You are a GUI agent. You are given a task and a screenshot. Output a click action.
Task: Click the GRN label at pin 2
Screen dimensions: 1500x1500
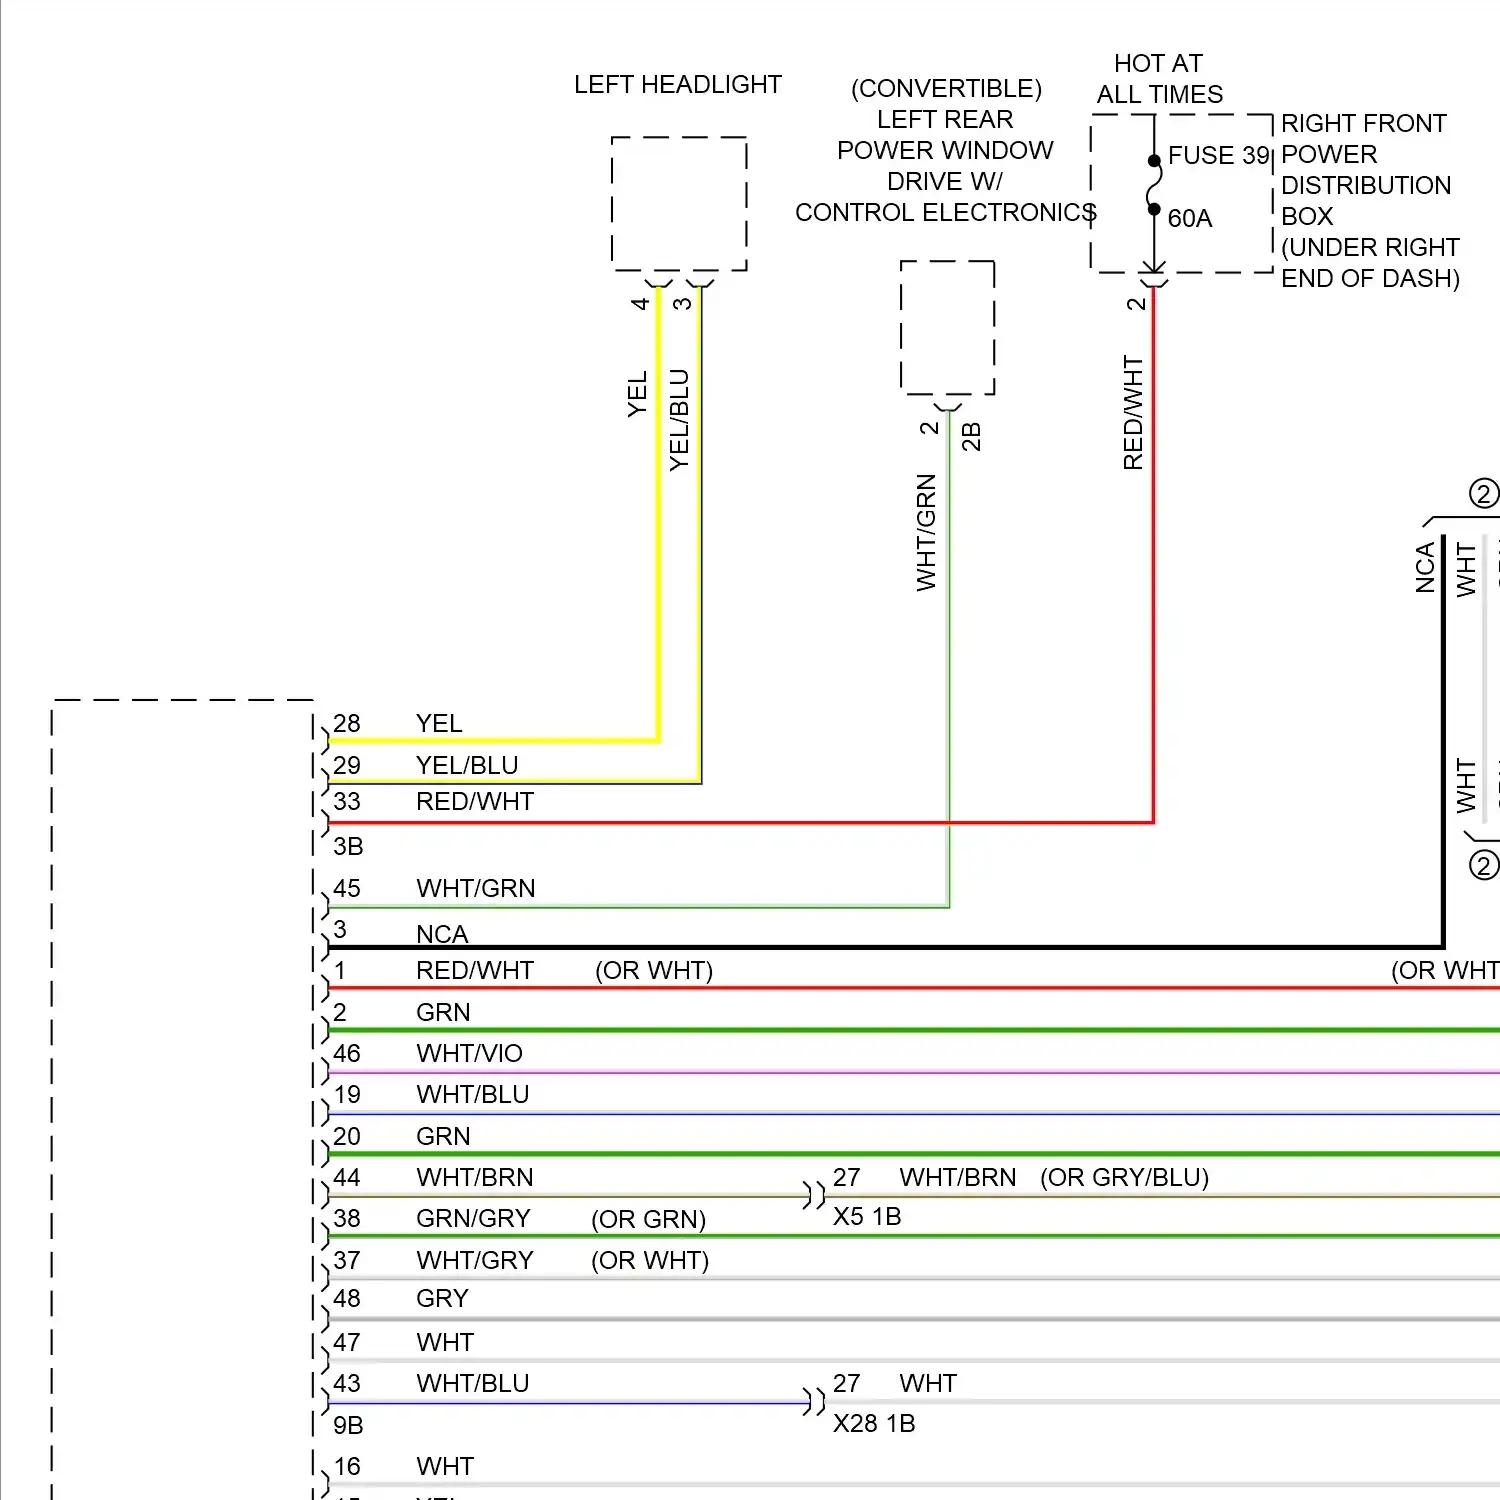click(443, 1012)
